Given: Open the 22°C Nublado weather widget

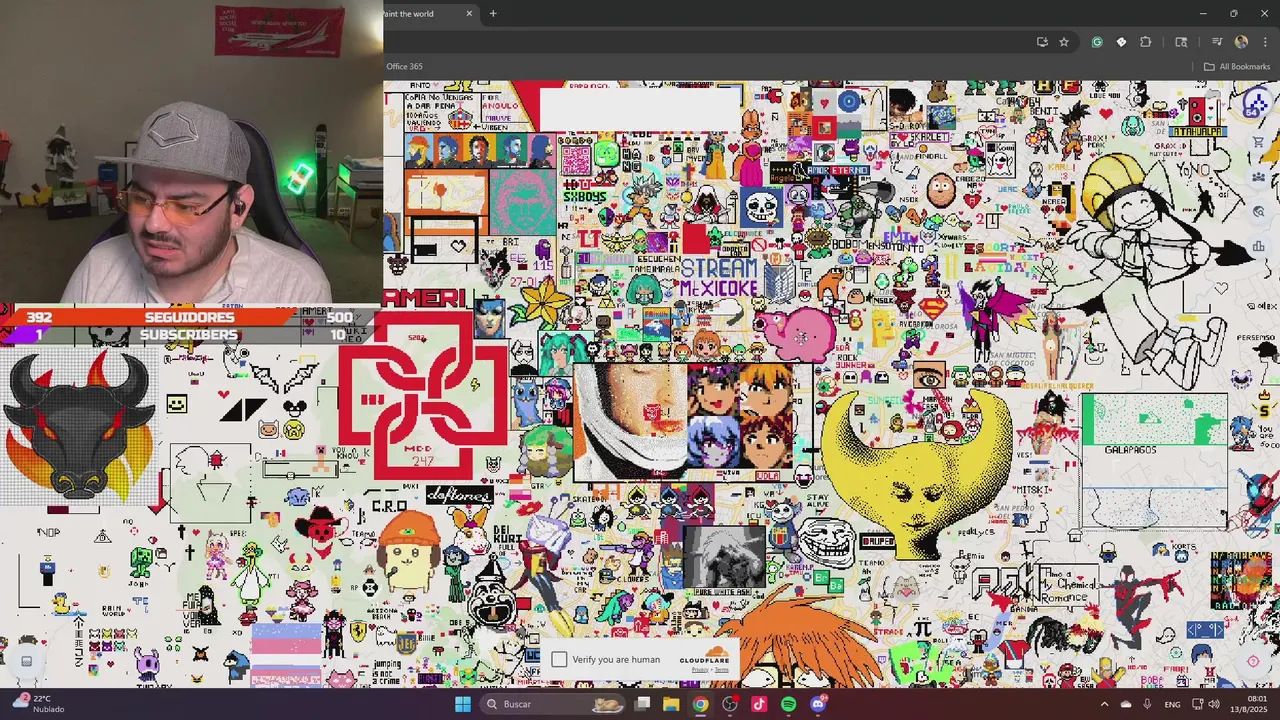Looking at the screenshot, I should click(x=36, y=704).
